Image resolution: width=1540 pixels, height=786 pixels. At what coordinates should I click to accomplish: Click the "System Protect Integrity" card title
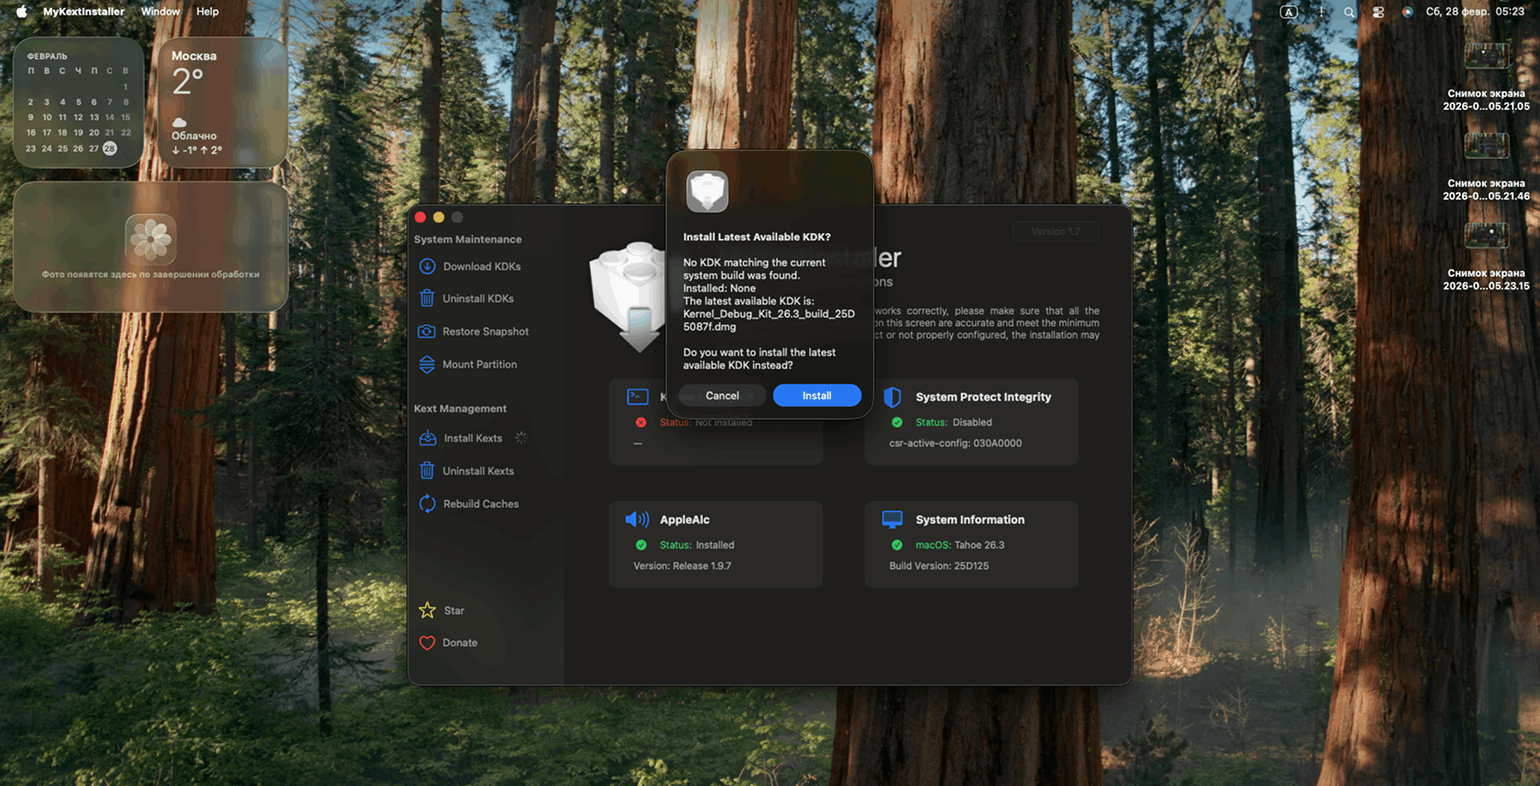(983, 397)
